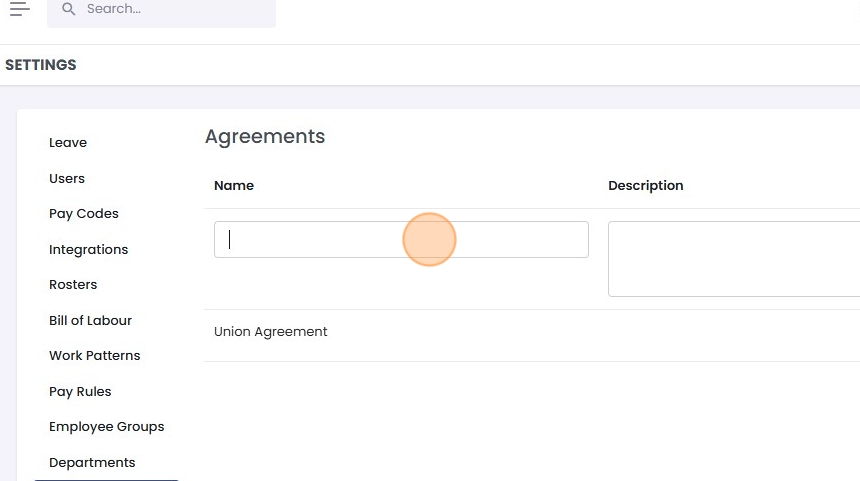Click the Description column header
The height and width of the screenshot is (481, 860).
tap(646, 186)
